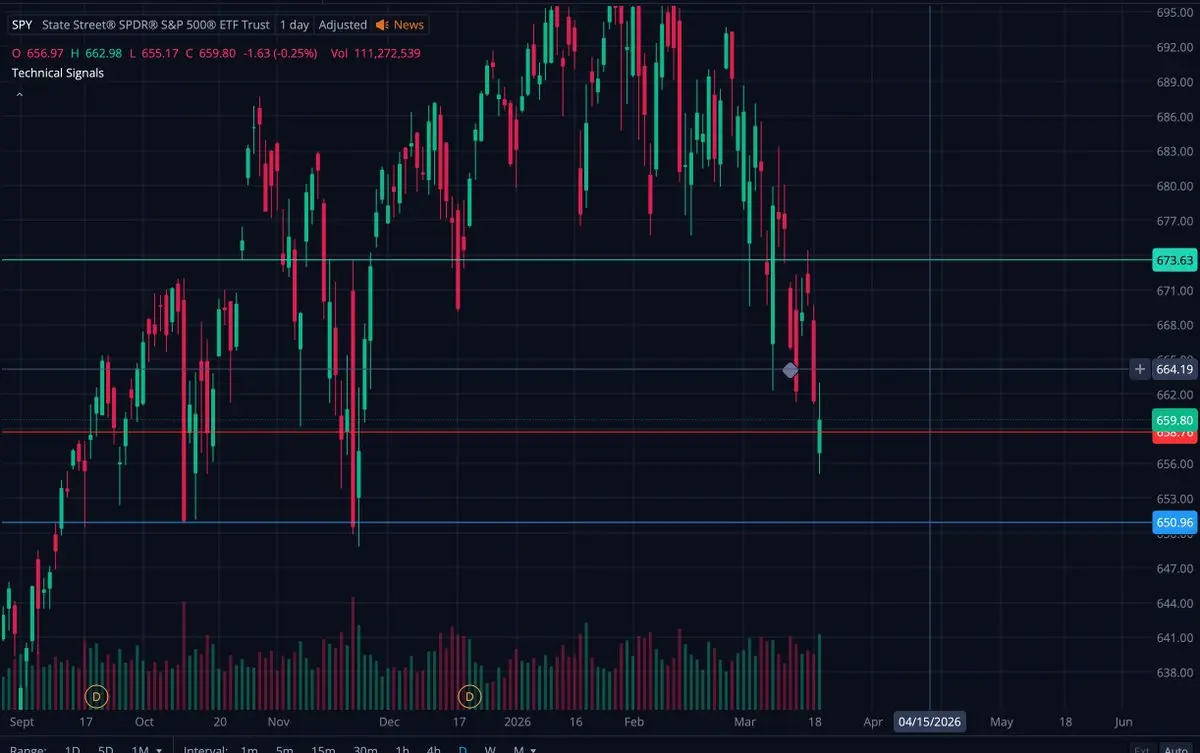Click the low price value 655.17

click(x=159, y=53)
